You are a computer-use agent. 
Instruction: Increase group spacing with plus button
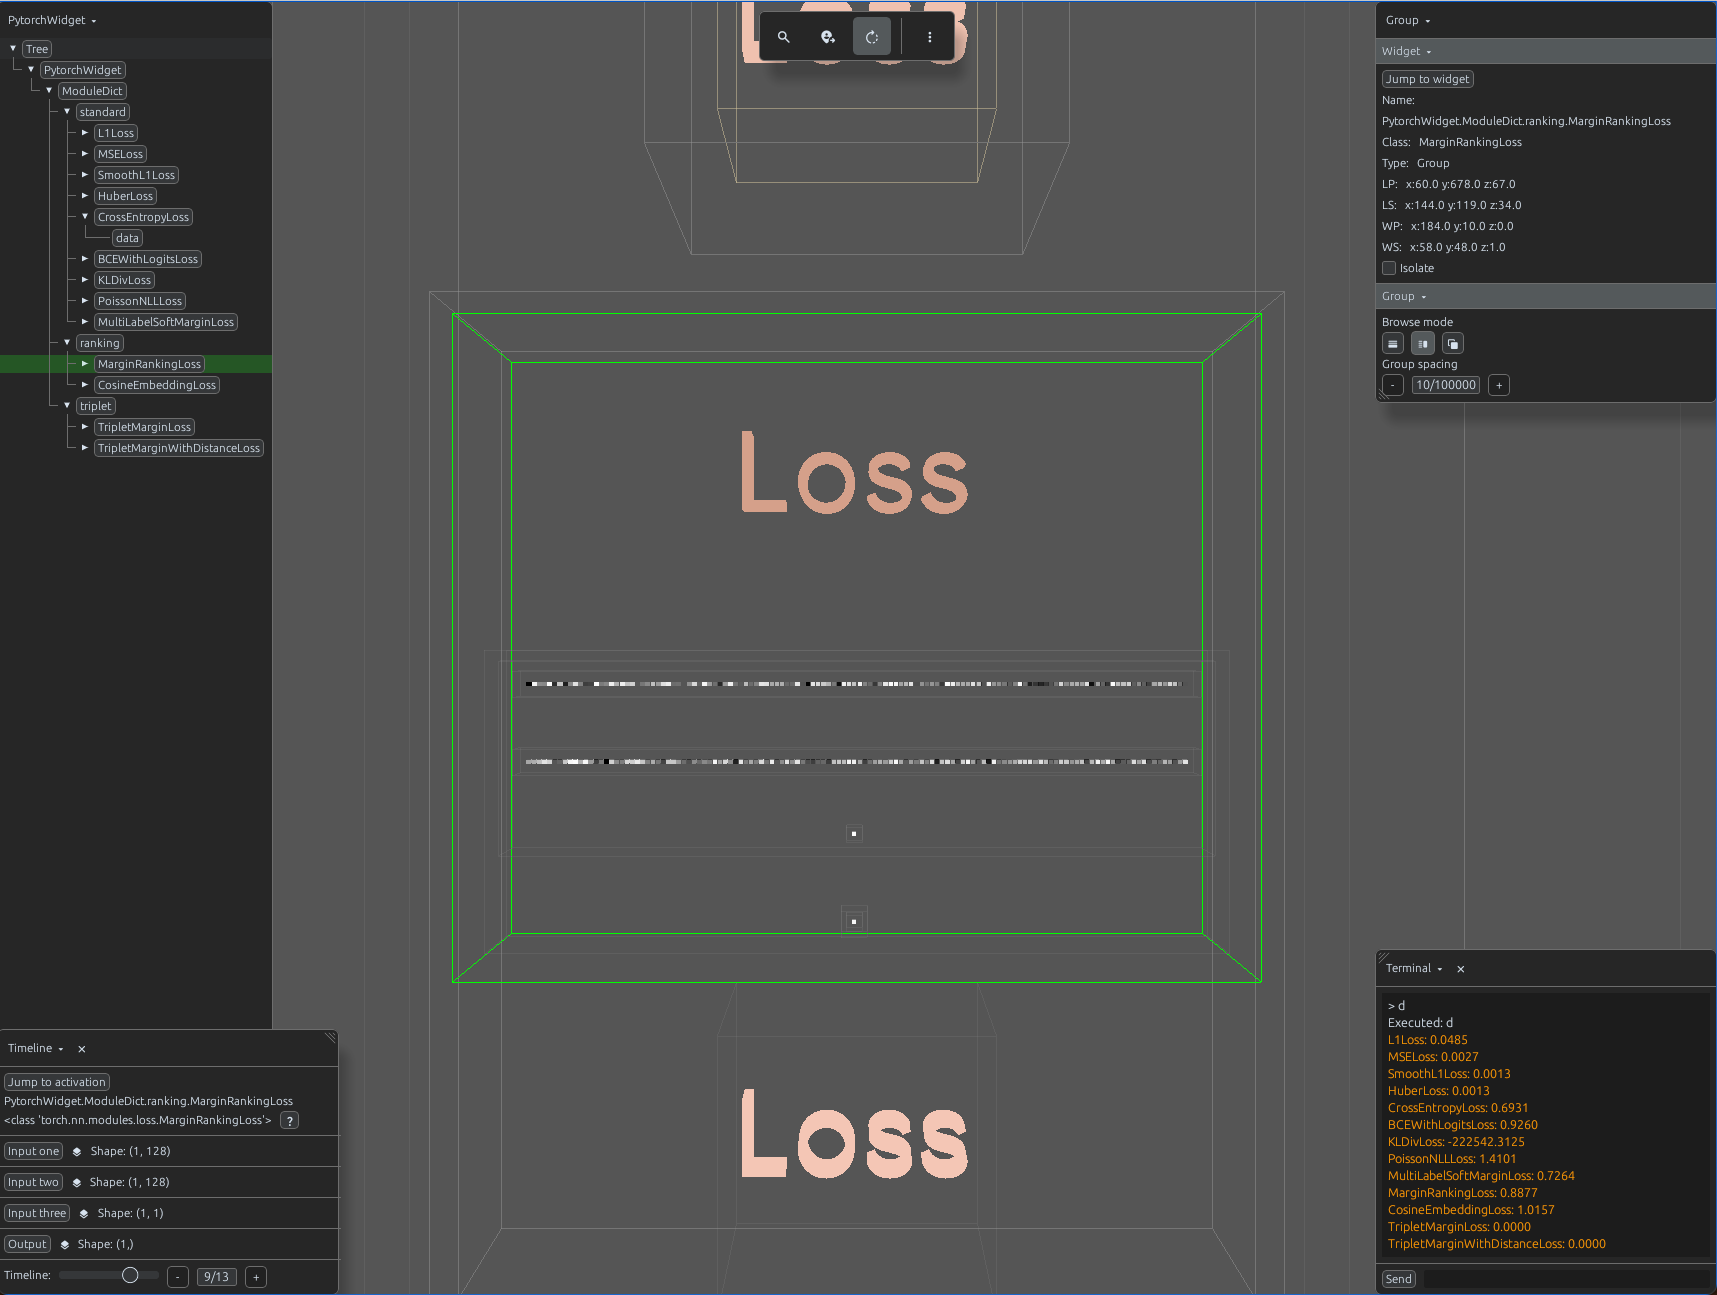[1499, 386]
